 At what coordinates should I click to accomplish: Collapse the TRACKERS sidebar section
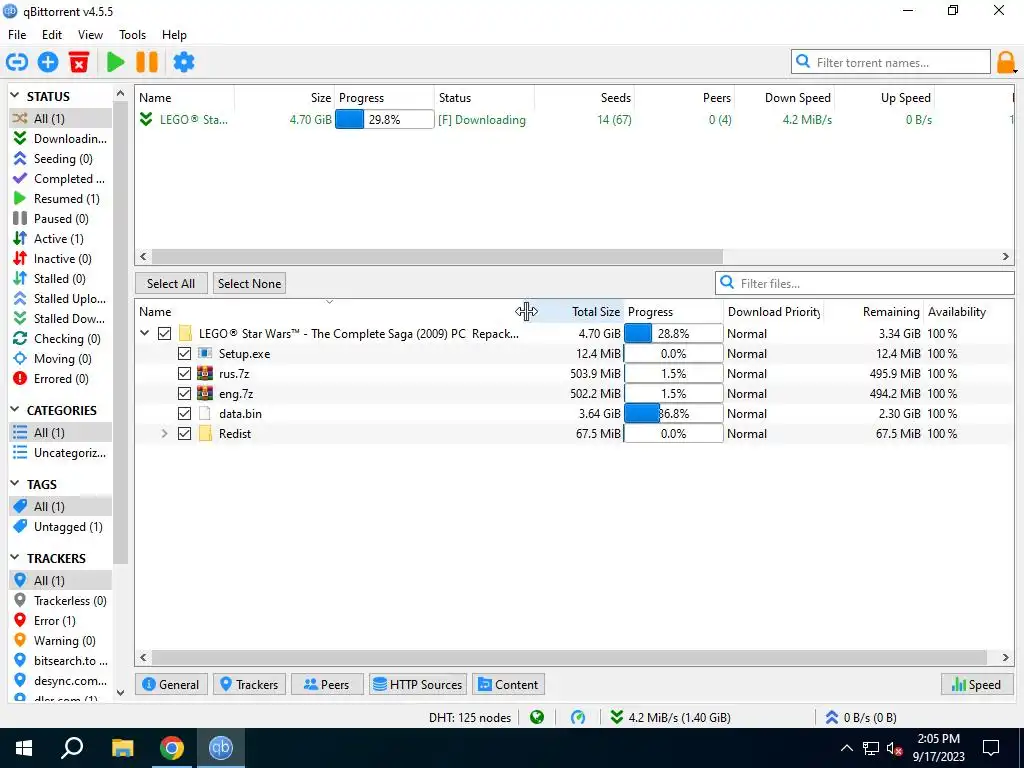pyautogui.click(x=15, y=558)
